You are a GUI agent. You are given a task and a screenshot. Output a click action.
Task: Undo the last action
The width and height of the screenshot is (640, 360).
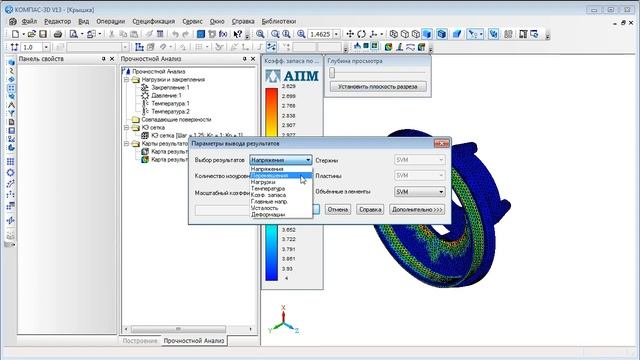(175, 34)
